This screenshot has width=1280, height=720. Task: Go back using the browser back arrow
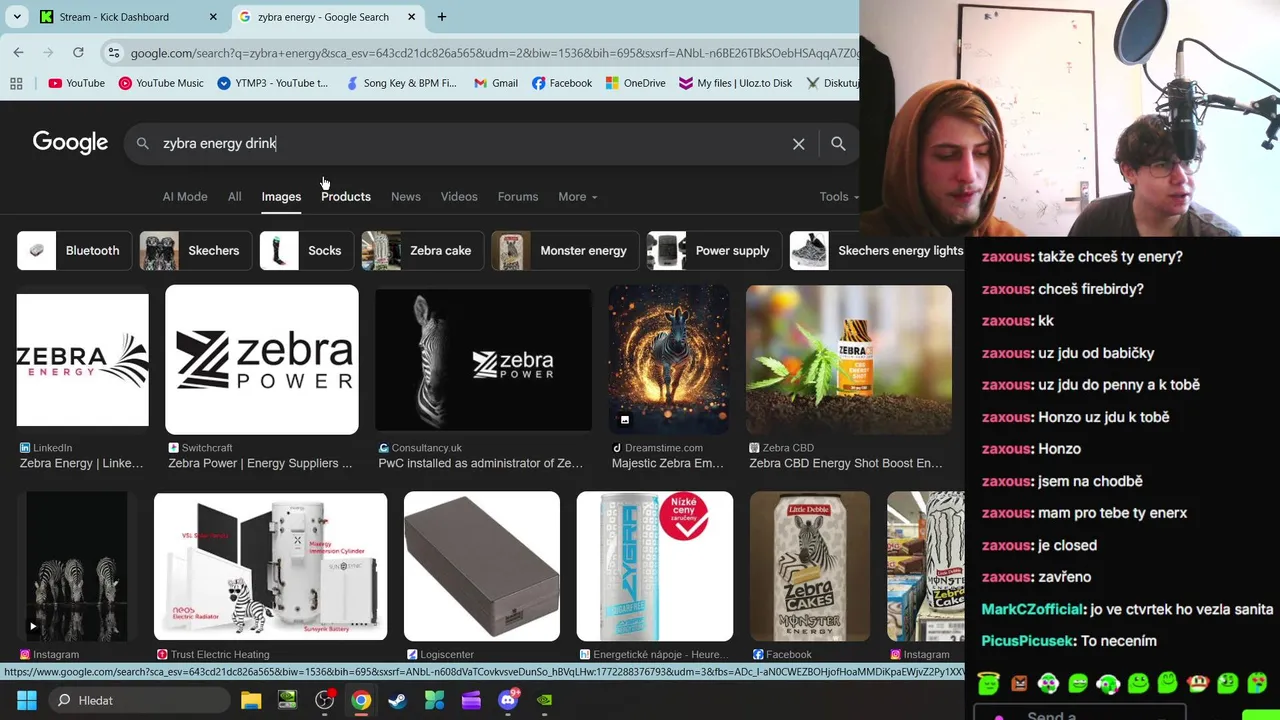coord(19,52)
